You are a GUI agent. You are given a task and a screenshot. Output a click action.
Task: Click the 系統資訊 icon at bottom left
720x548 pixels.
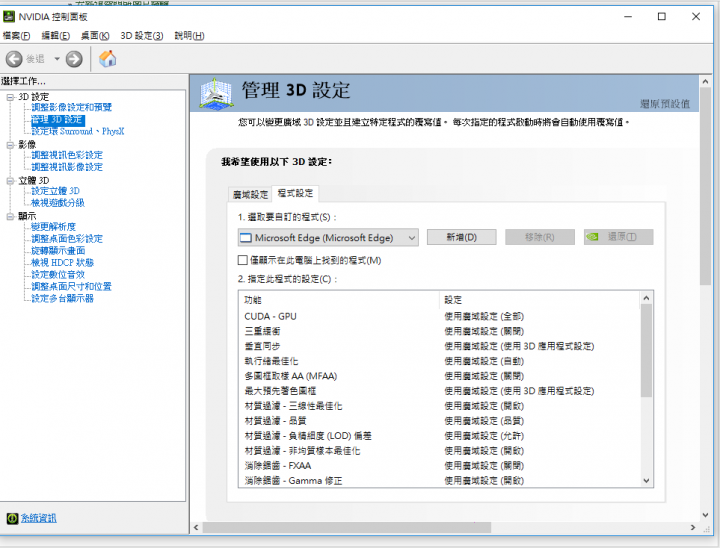point(11,518)
